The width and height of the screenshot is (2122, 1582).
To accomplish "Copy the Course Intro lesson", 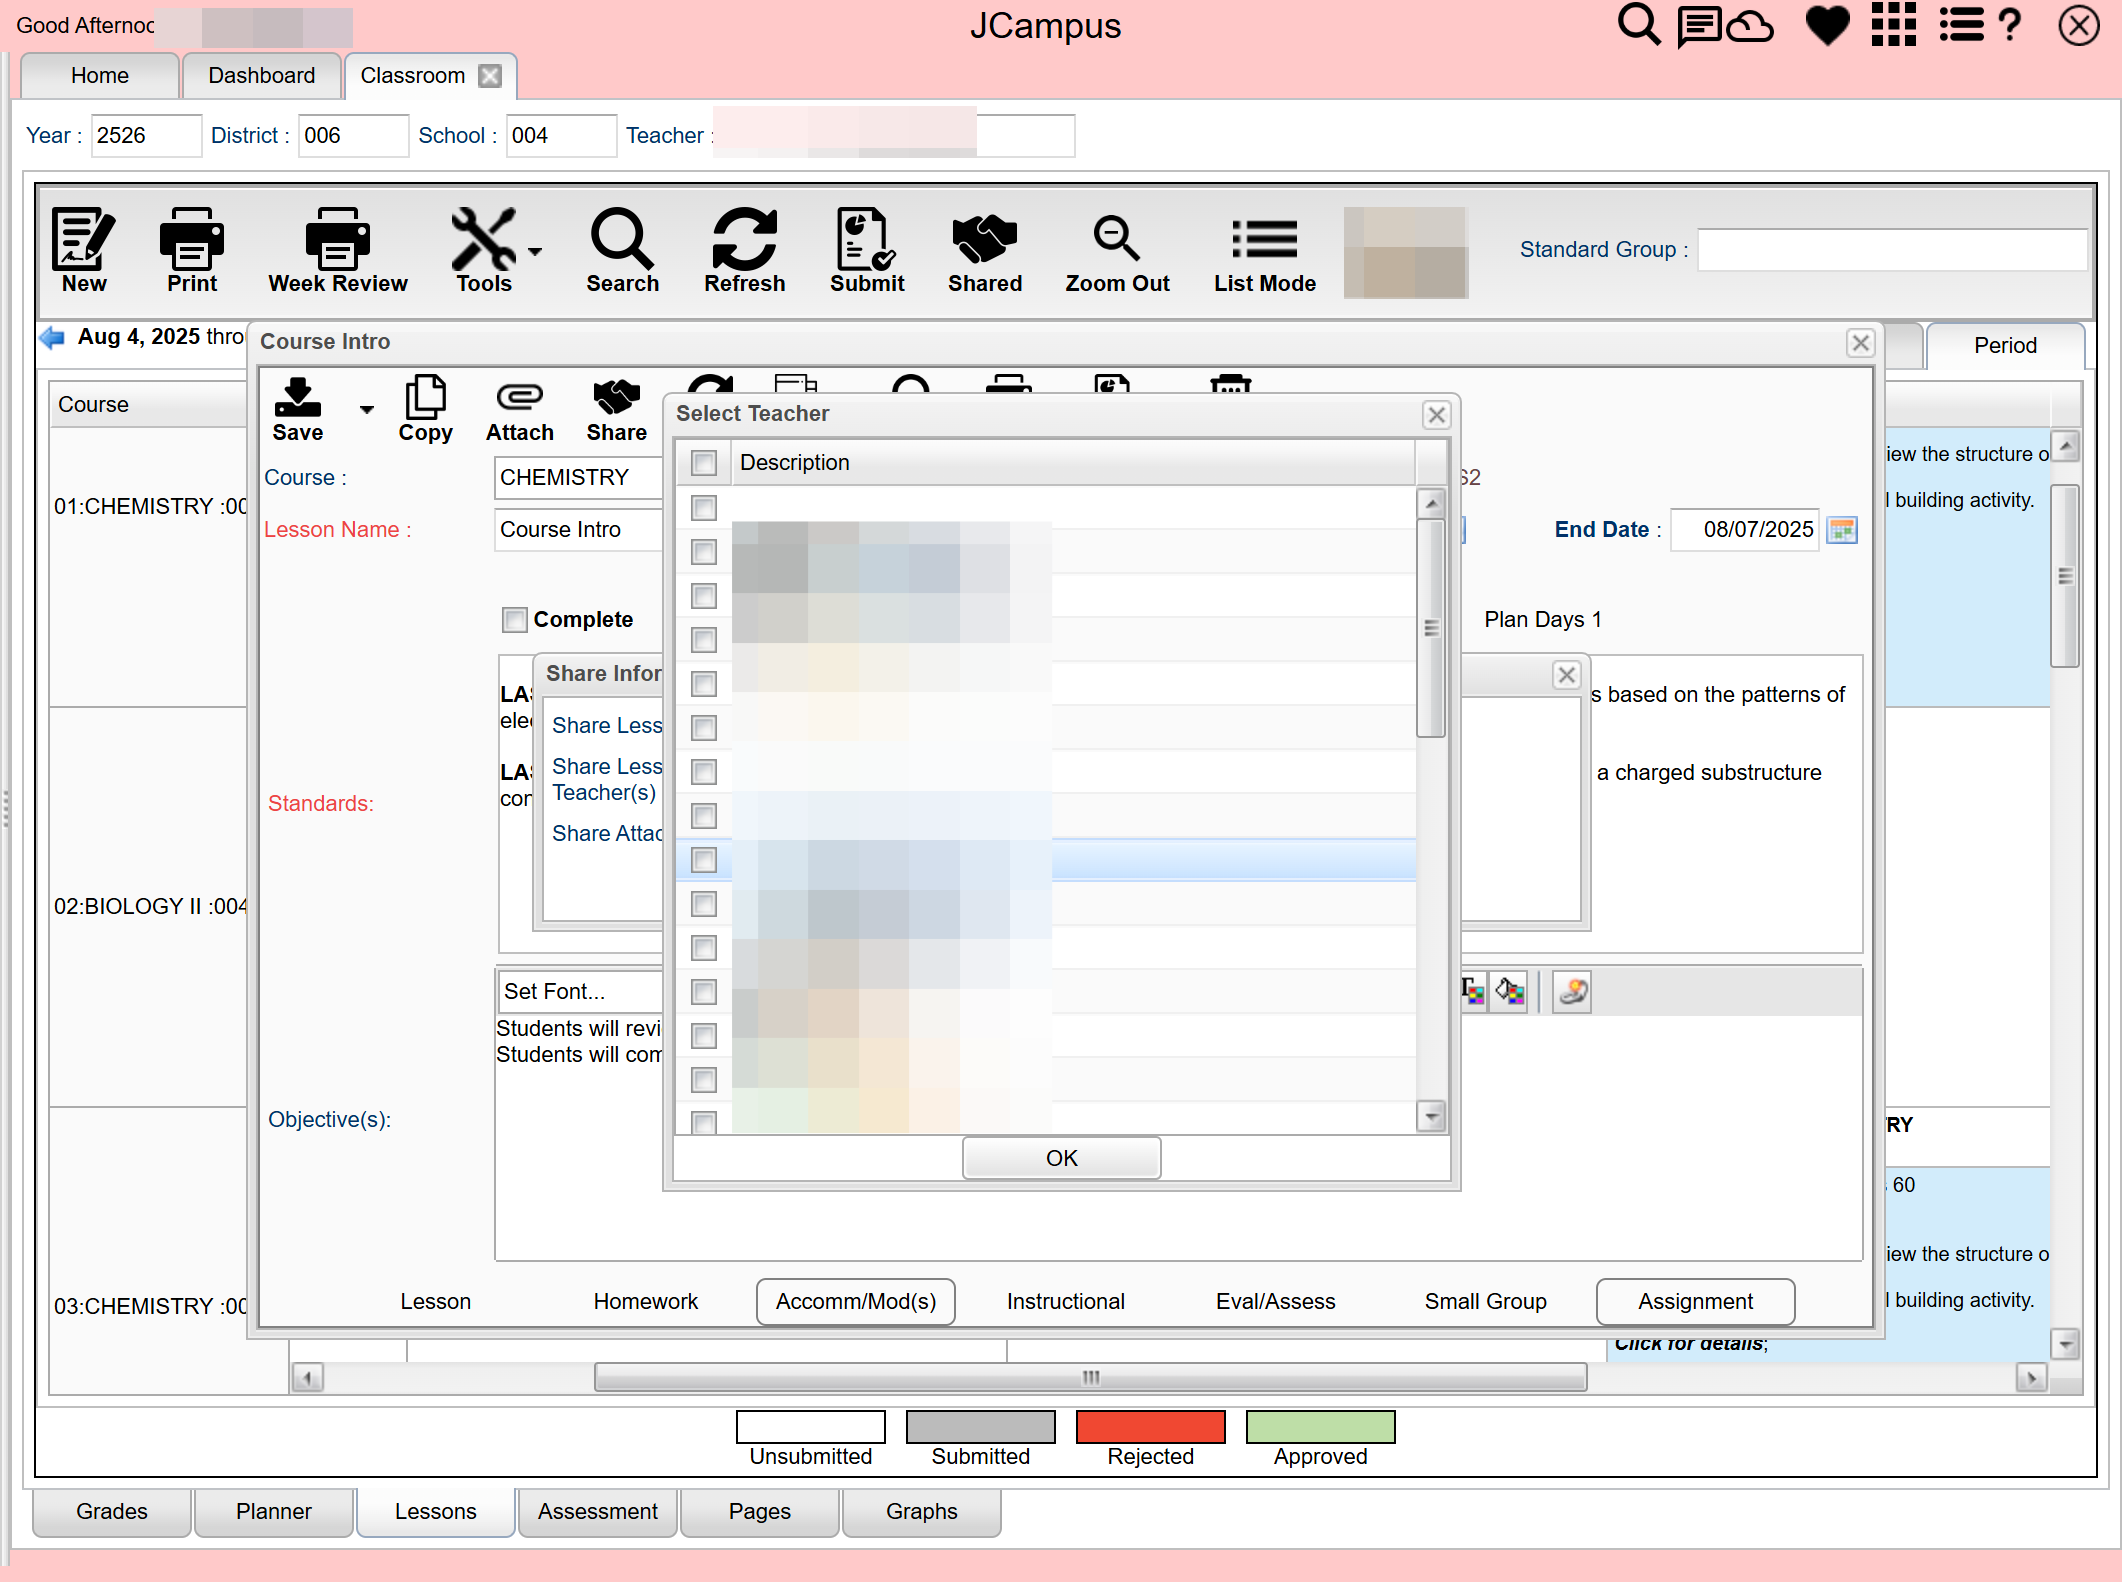I will [x=425, y=409].
